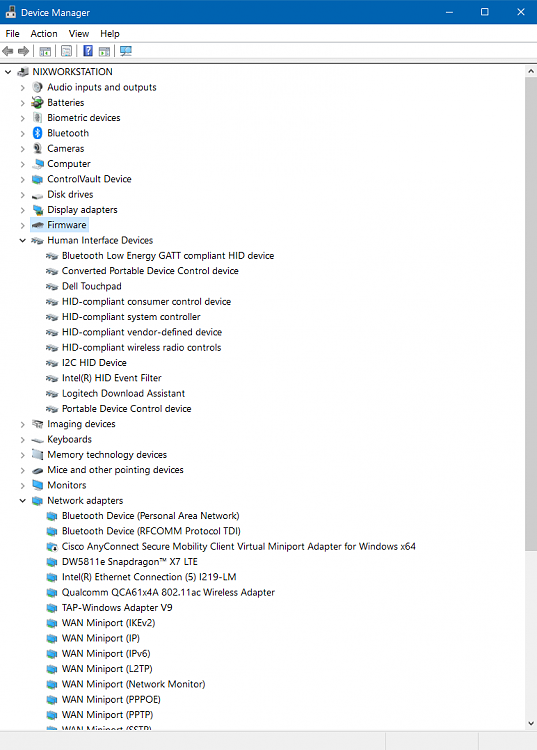
Task: Collapse the Network adapters node
Action: (x=22, y=500)
